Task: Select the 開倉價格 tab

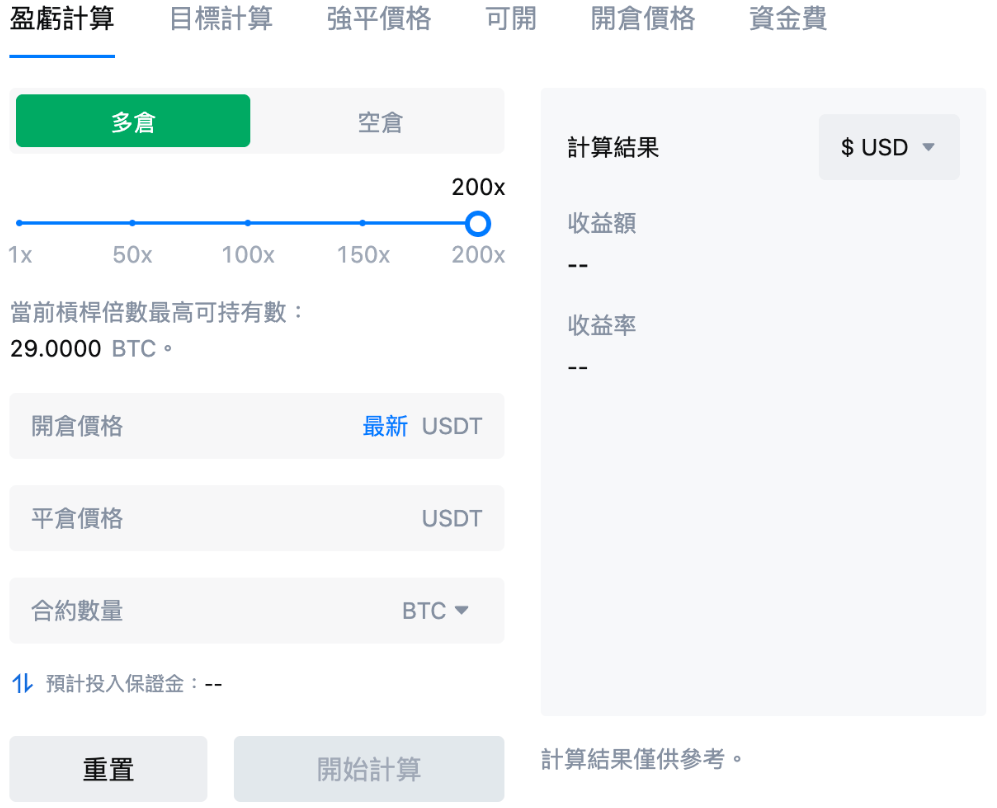Action: (x=642, y=19)
